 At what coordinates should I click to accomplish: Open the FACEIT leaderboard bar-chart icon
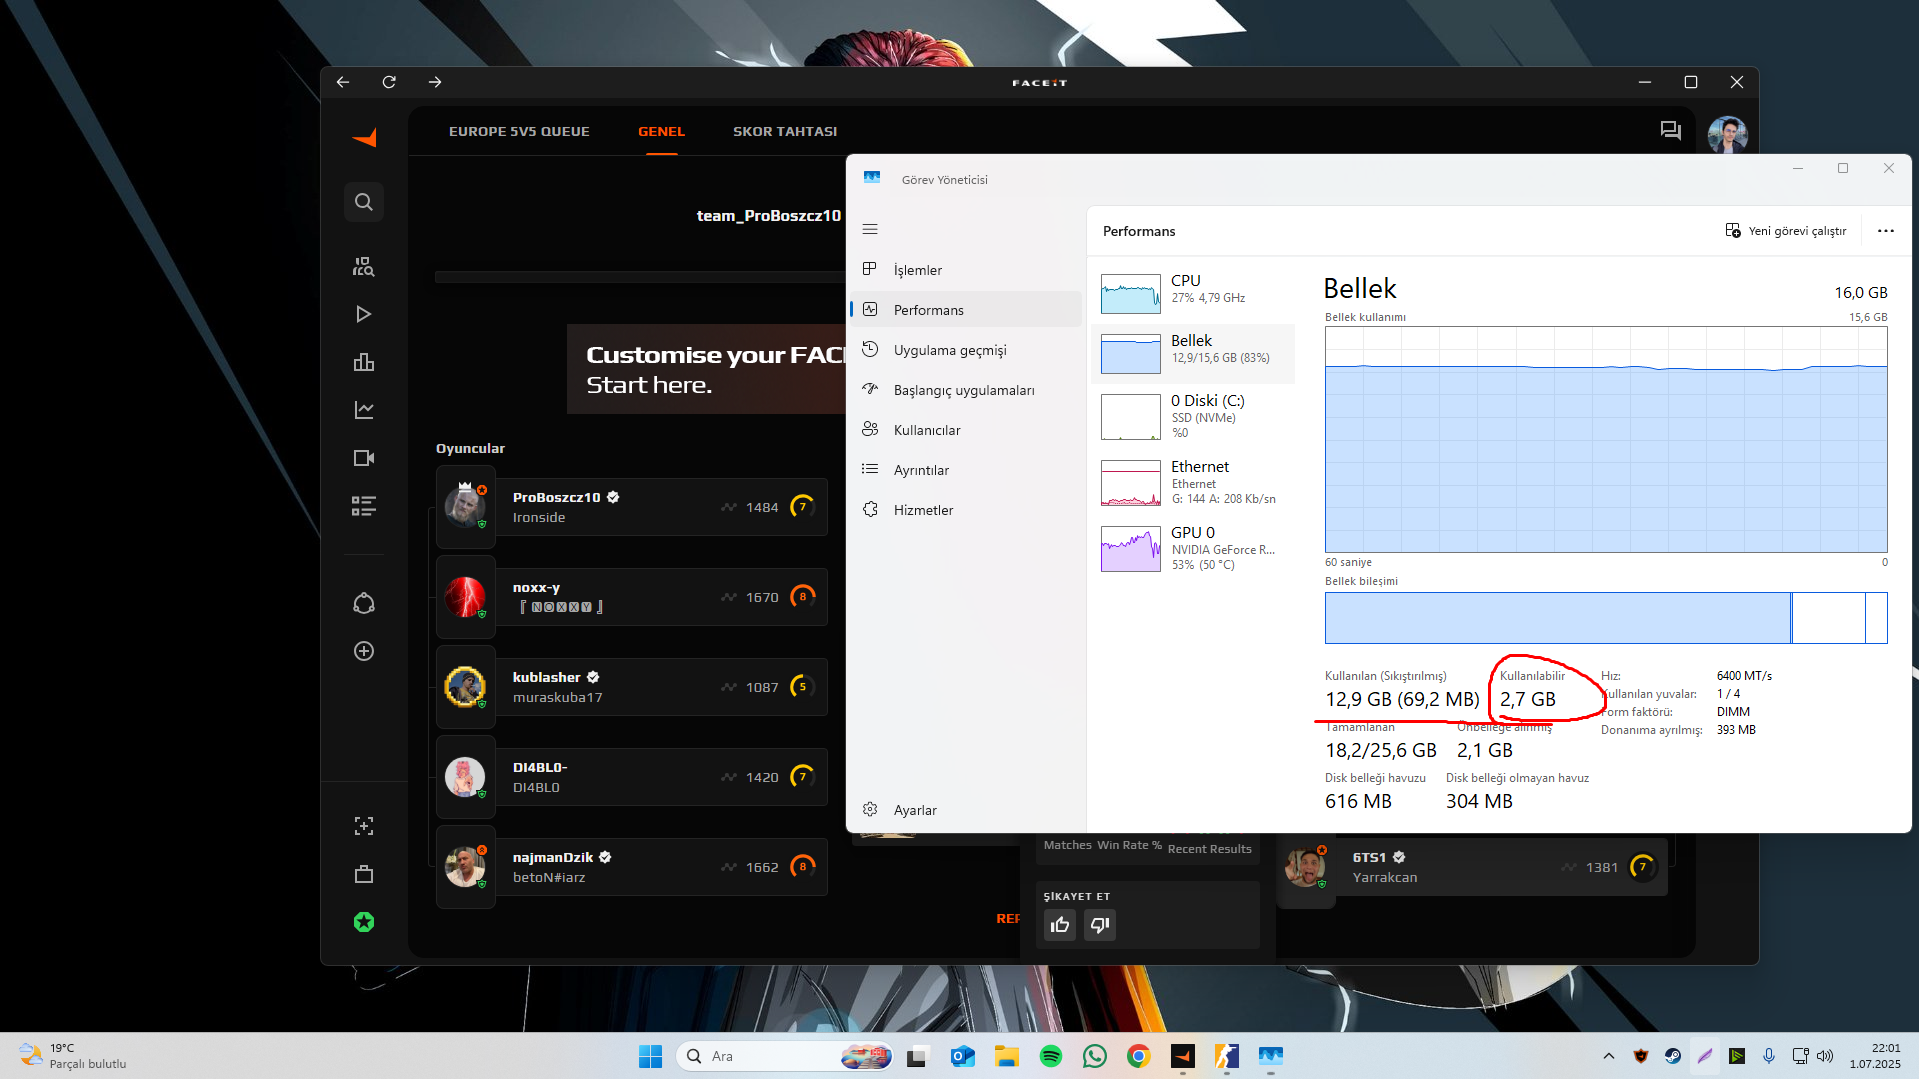[x=364, y=362]
